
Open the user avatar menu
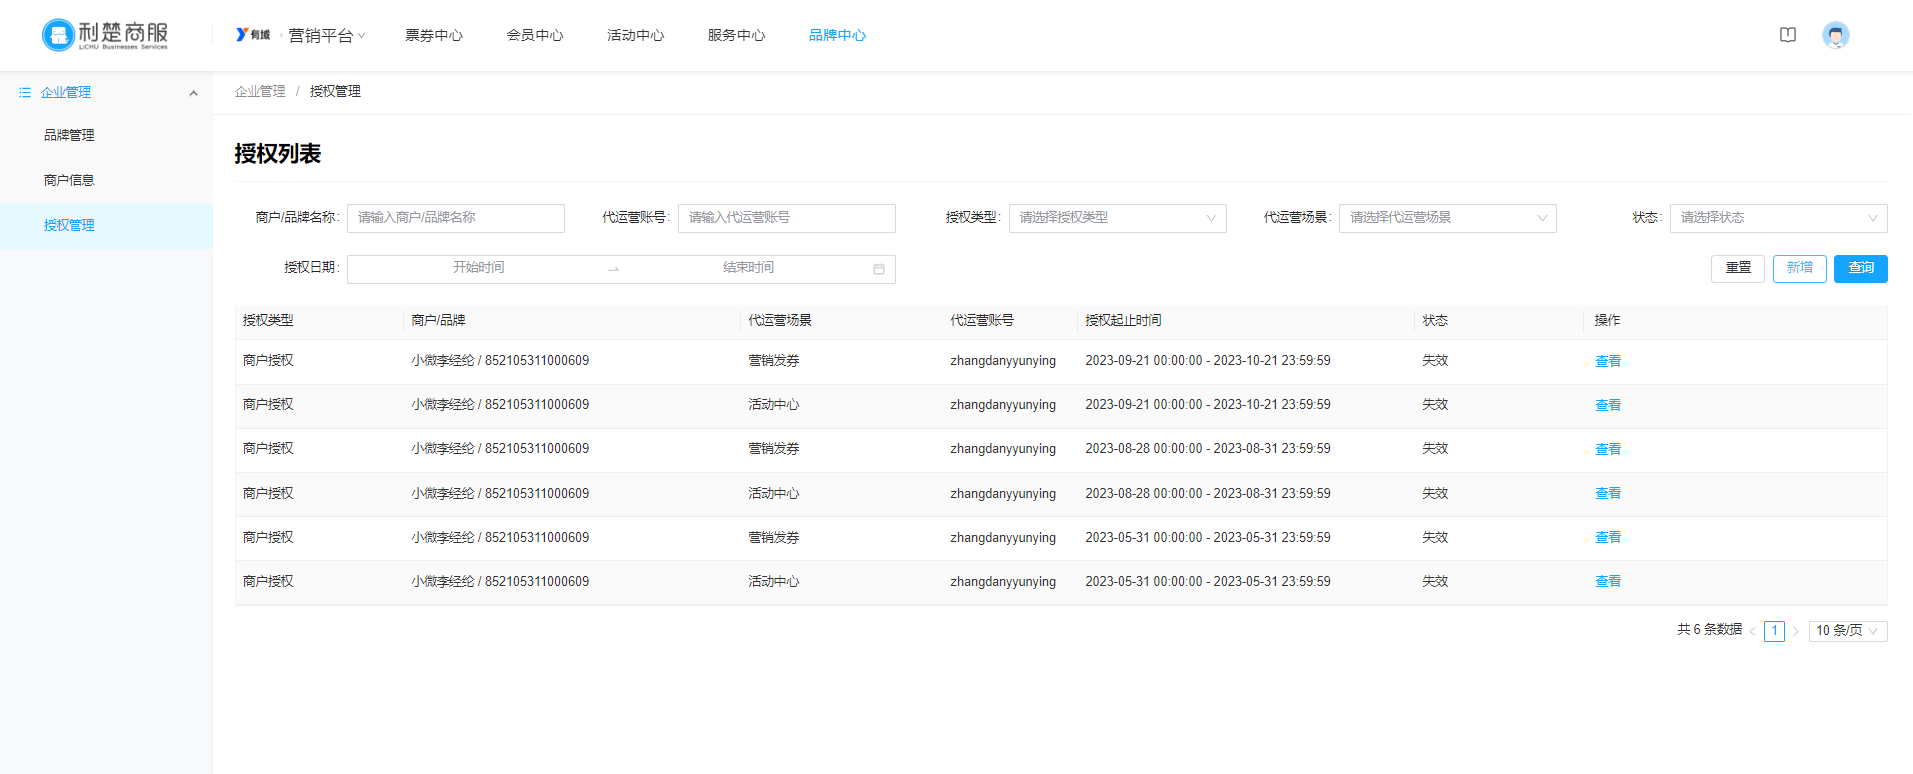(1835, 35)
